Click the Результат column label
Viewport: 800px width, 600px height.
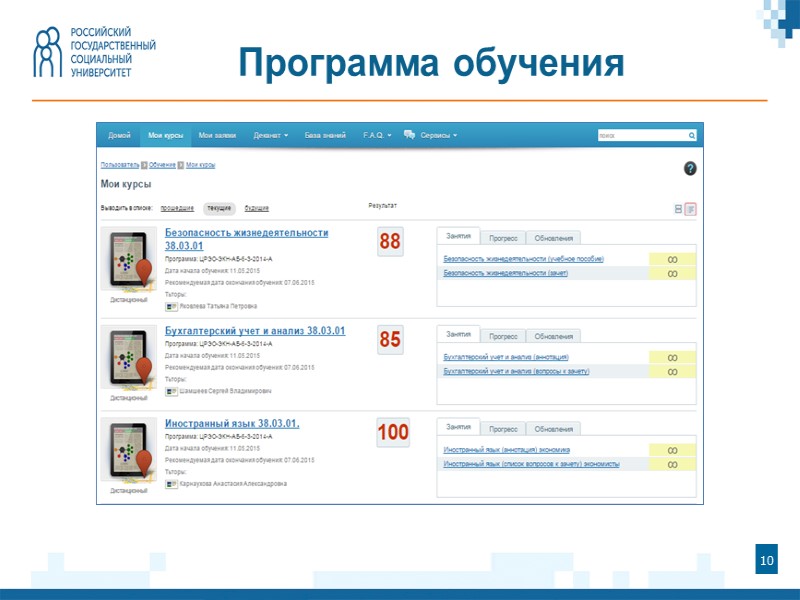tap(382, 206)
